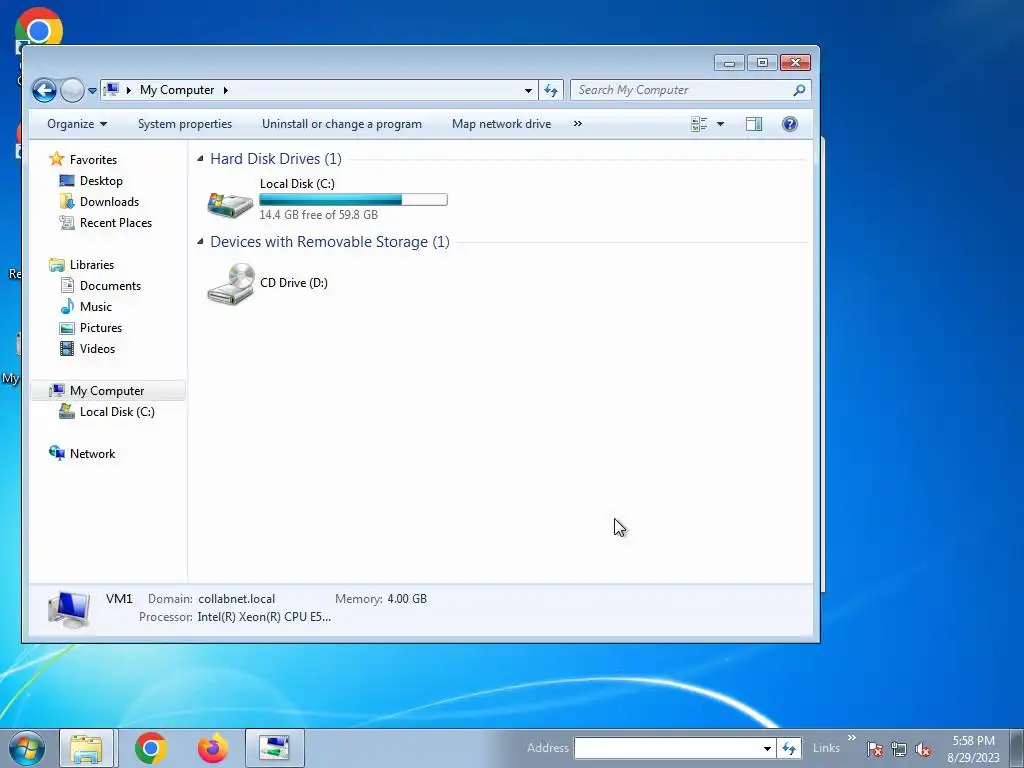Focus the taskbar Address input field
This screenshot has width=1024, height=768.
tap(667, 748)
